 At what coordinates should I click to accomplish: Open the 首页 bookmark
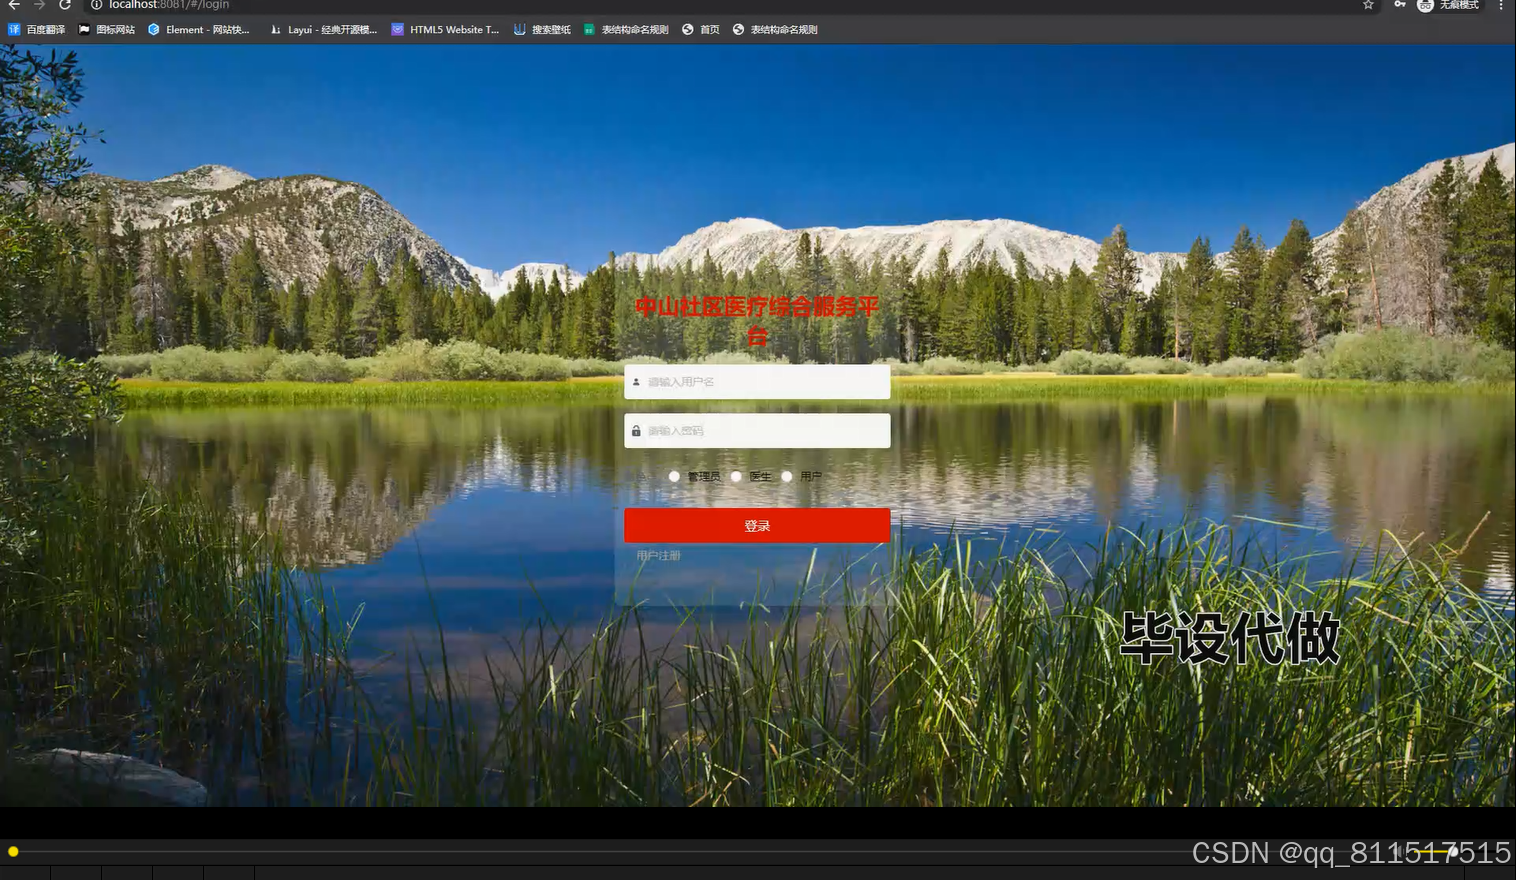coord(701,30)
